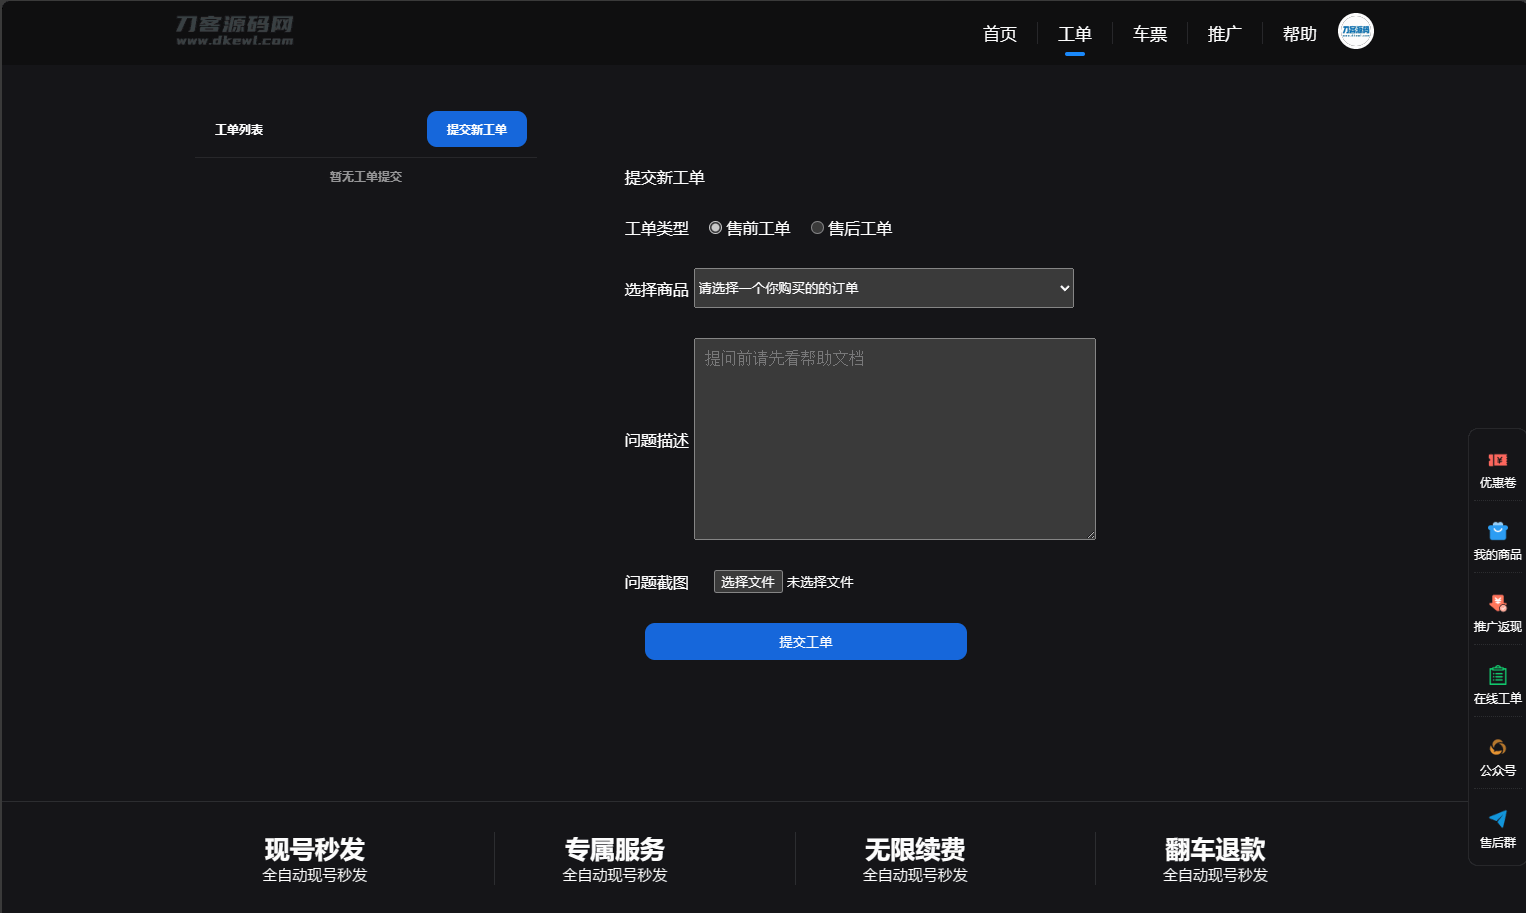Image resolution: width=1526 pixels, height=913 pixels.
Task: Select the 售后工单 radio button
Action: (x=817, y=228)
